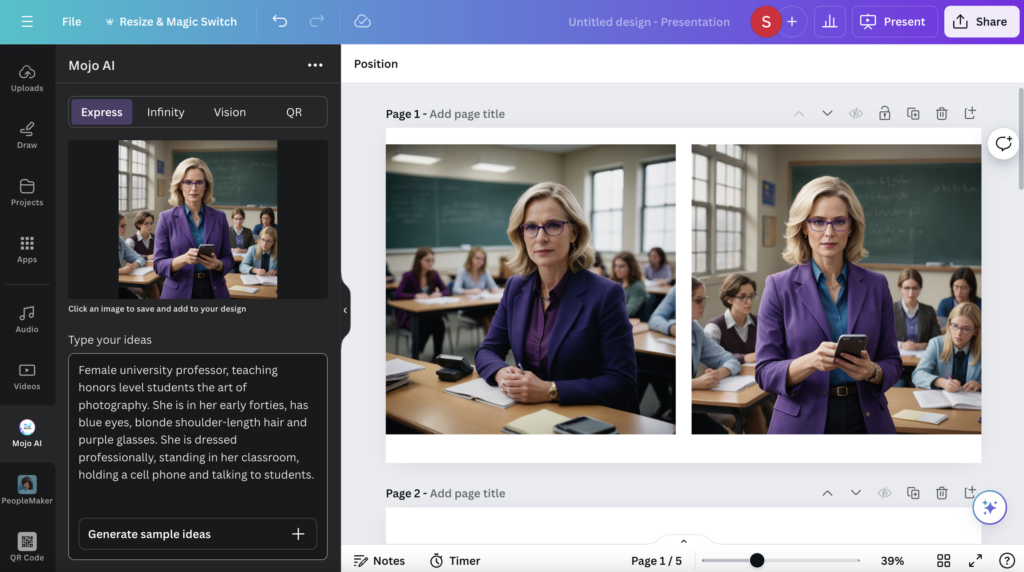The height and width of the screenshot is (572, 1024).
Task: Select the Draw tool
Action: click(27, 135)
